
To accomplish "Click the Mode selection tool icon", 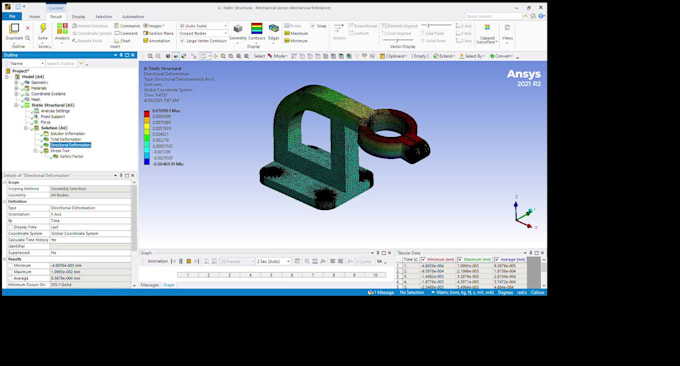I will [x=270, y=56].
